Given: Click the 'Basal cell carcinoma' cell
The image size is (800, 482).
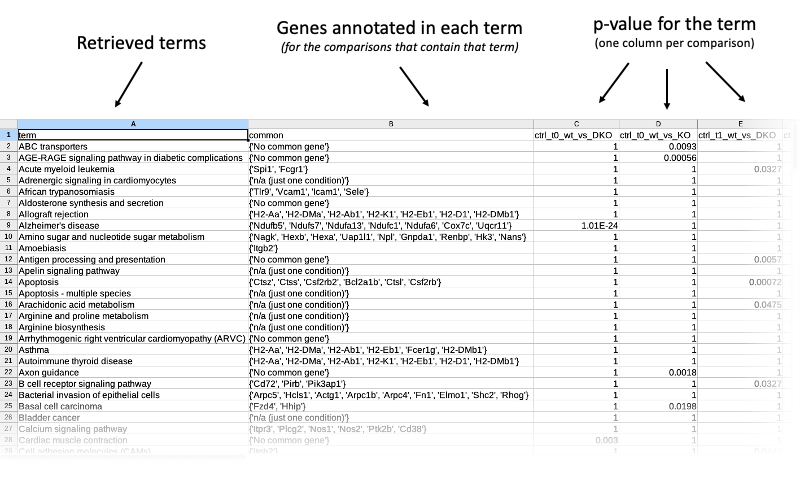Looking at the screenshot, I should (x=132, y=406).
